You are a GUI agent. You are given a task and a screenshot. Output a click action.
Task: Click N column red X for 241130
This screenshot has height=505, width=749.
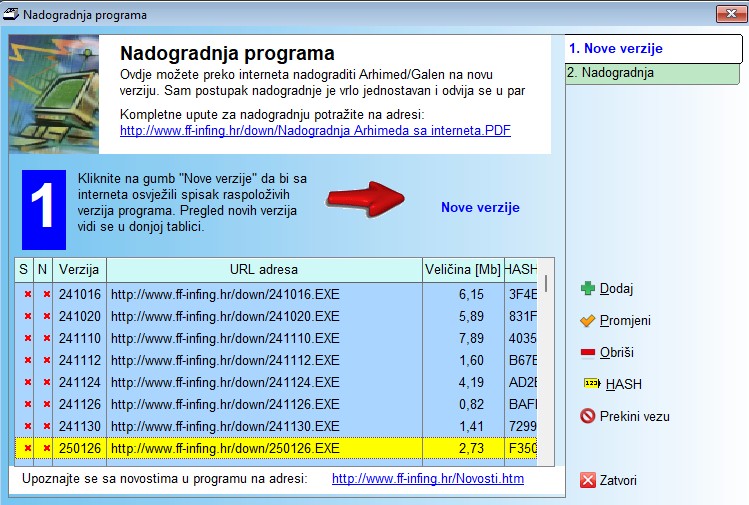click(x=47, y=426)
